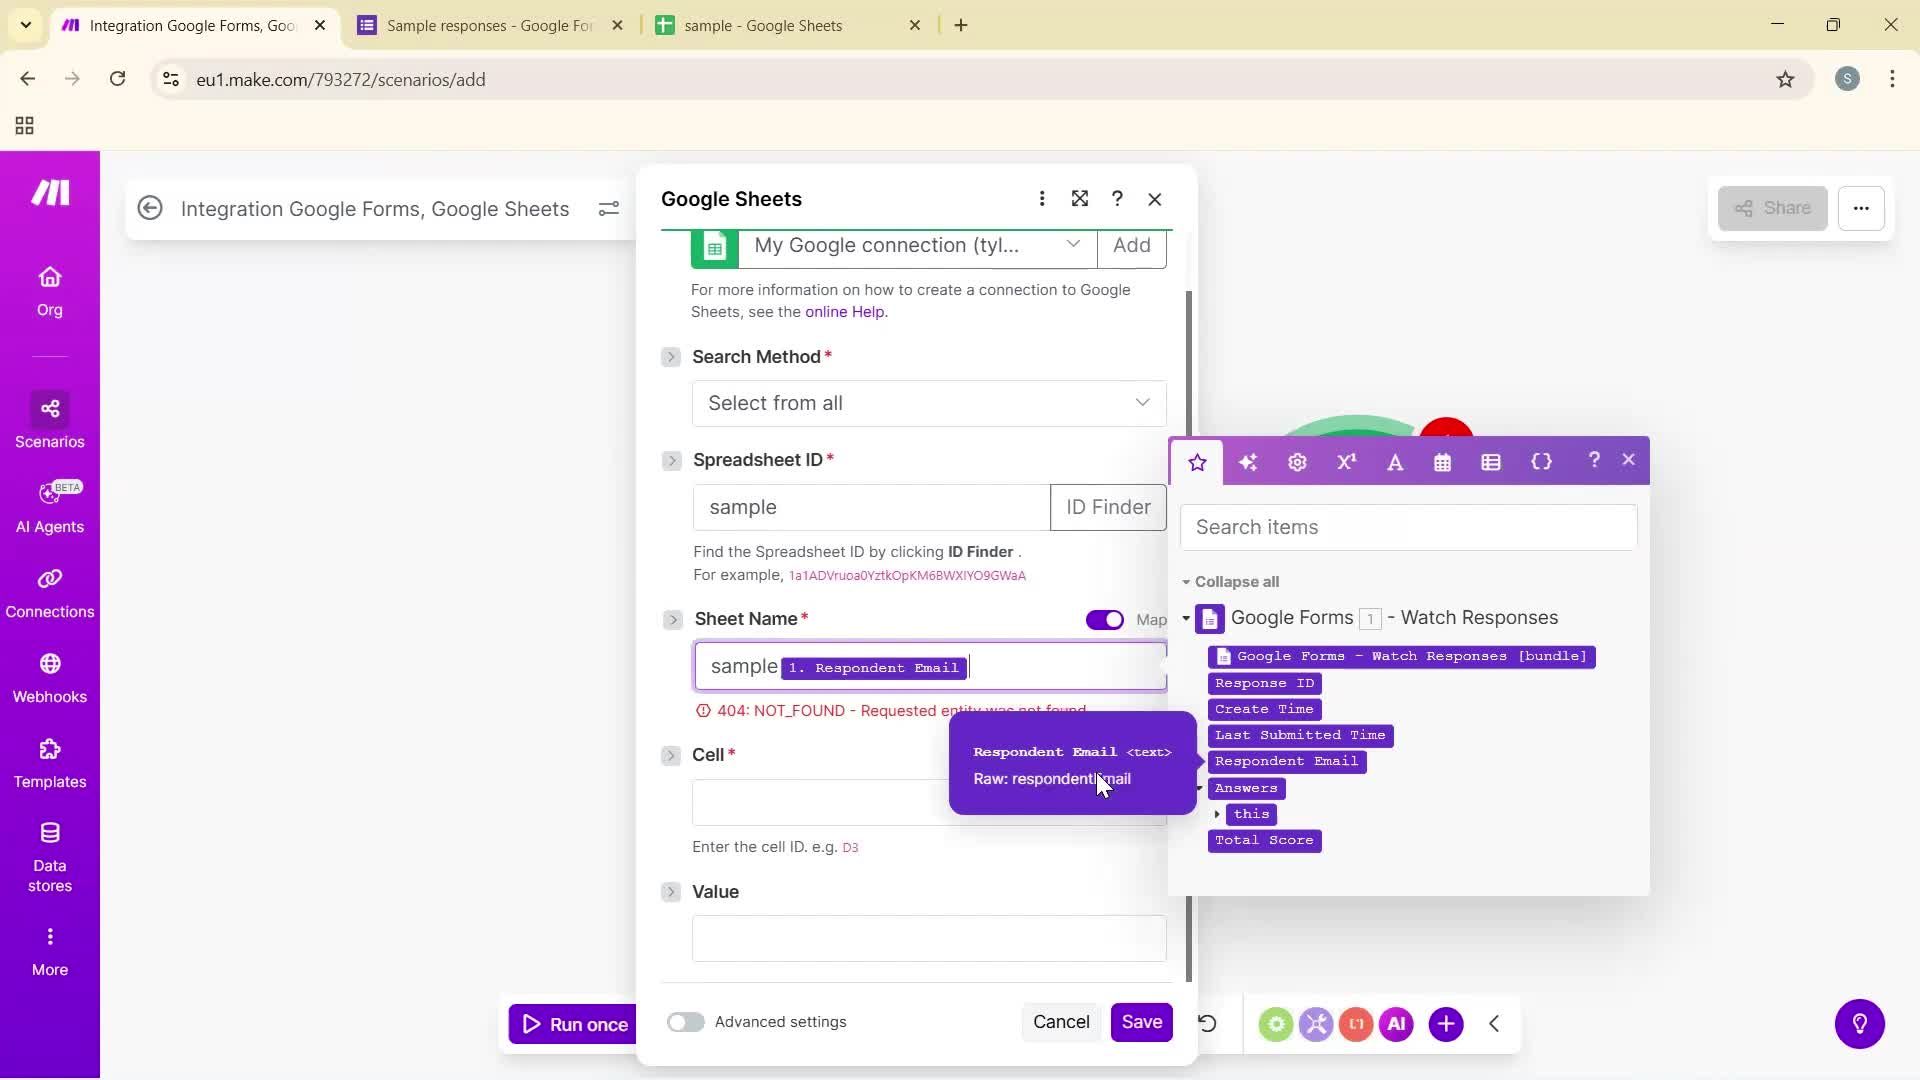1920x1080 pixels.
Task: Open Webhooks from the left sidebar
Action: [50, 678]
